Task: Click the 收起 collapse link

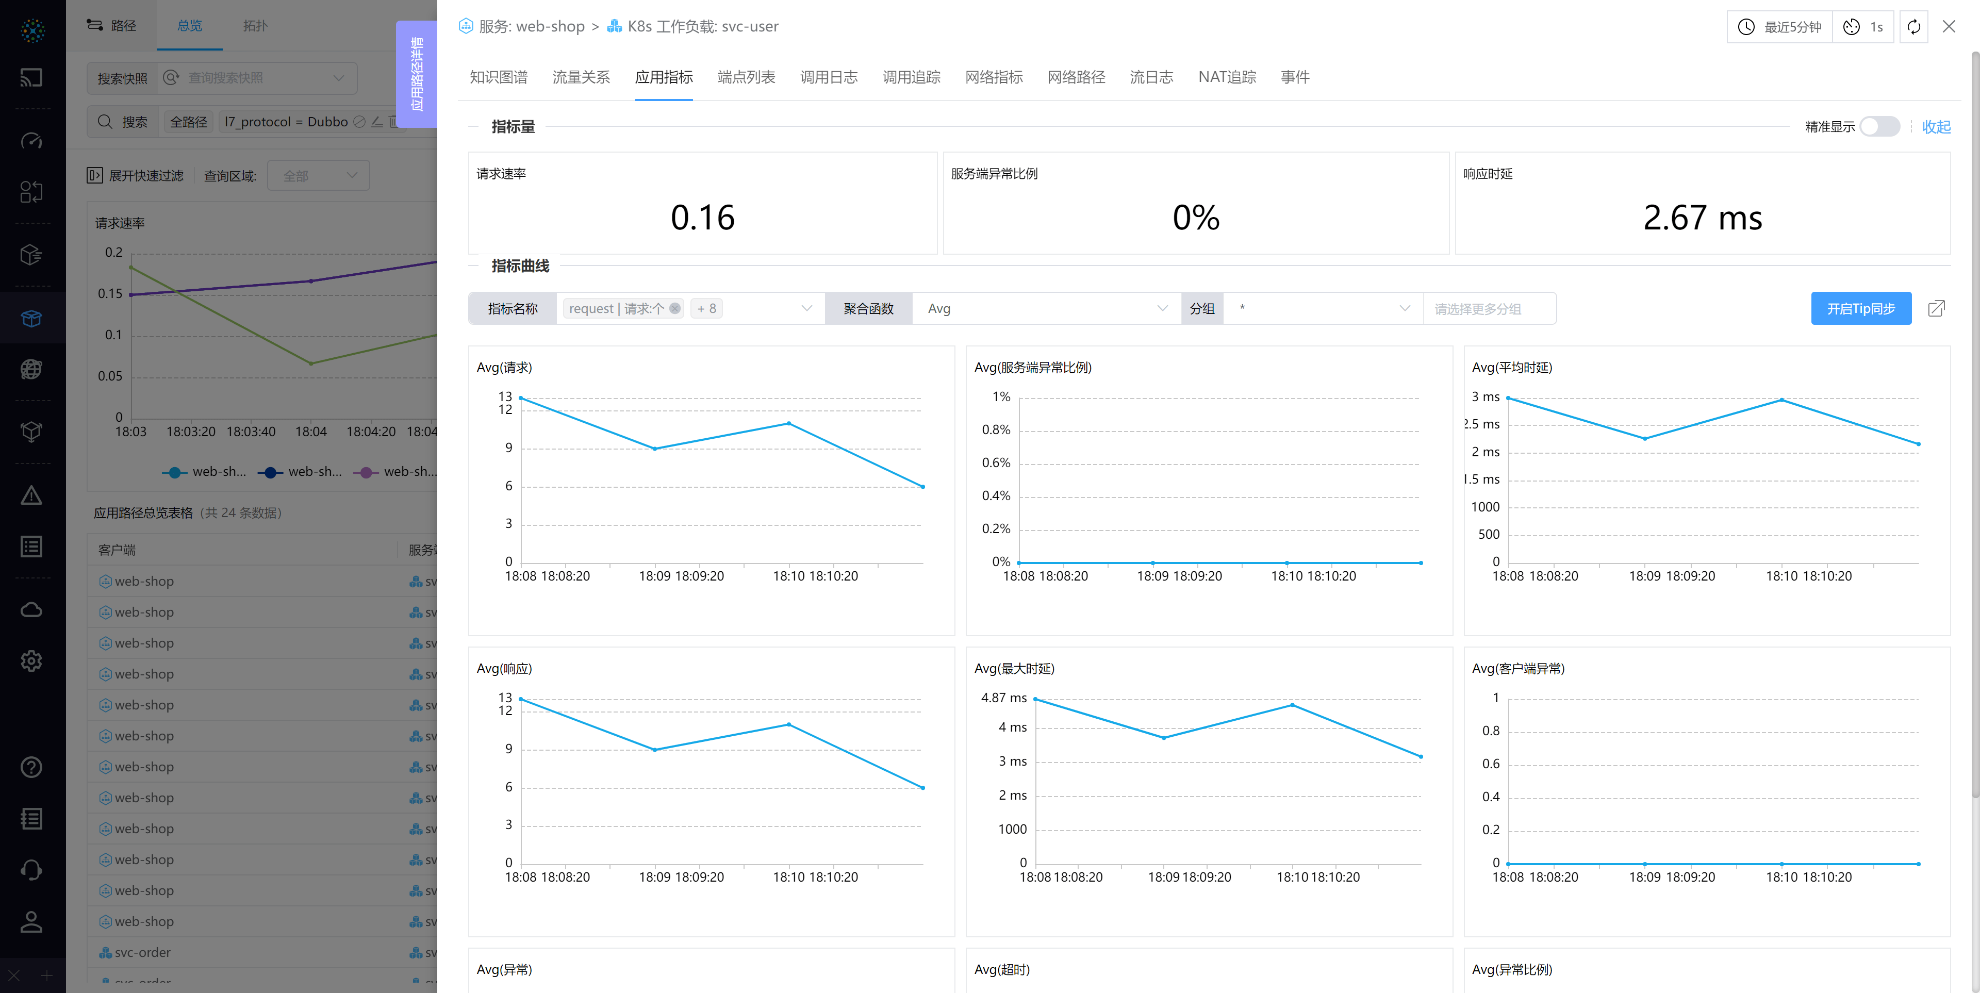Action: (1936, 127)
